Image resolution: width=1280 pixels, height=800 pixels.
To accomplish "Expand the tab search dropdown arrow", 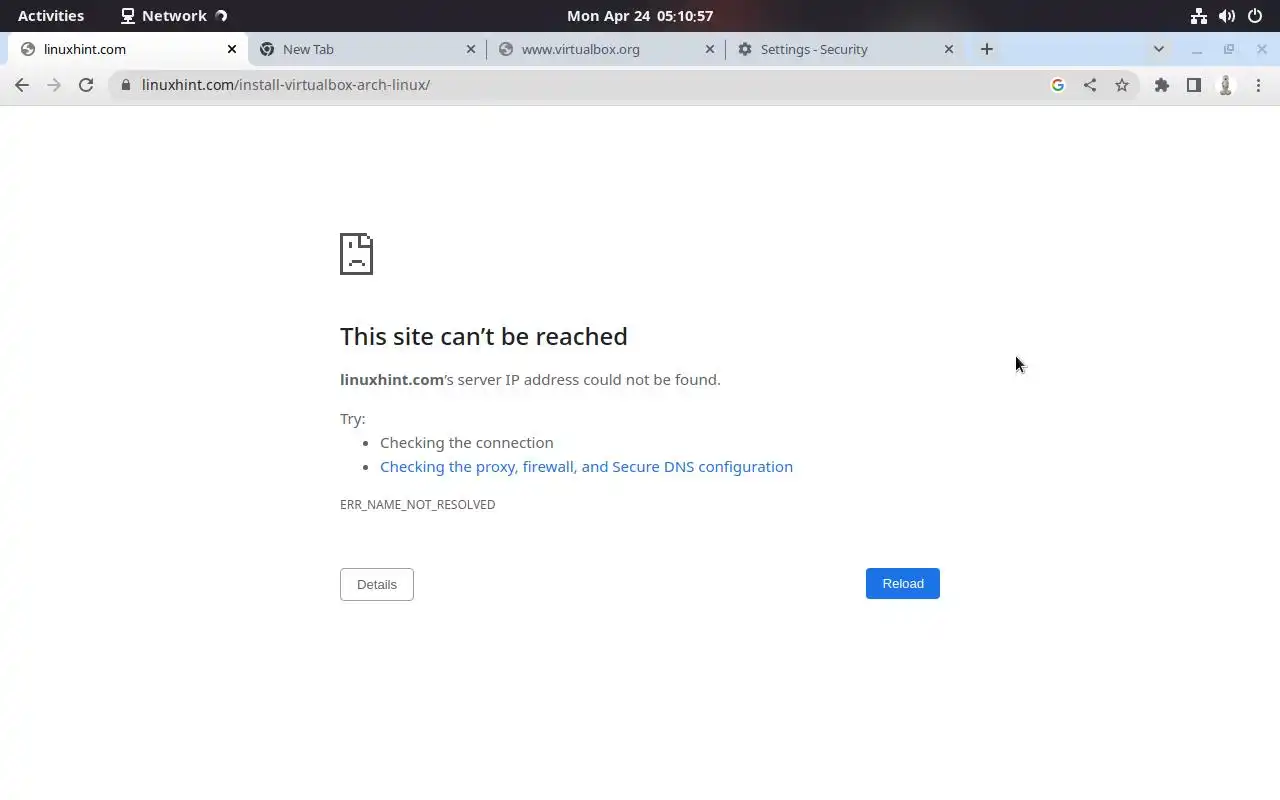I will 1159,49.
